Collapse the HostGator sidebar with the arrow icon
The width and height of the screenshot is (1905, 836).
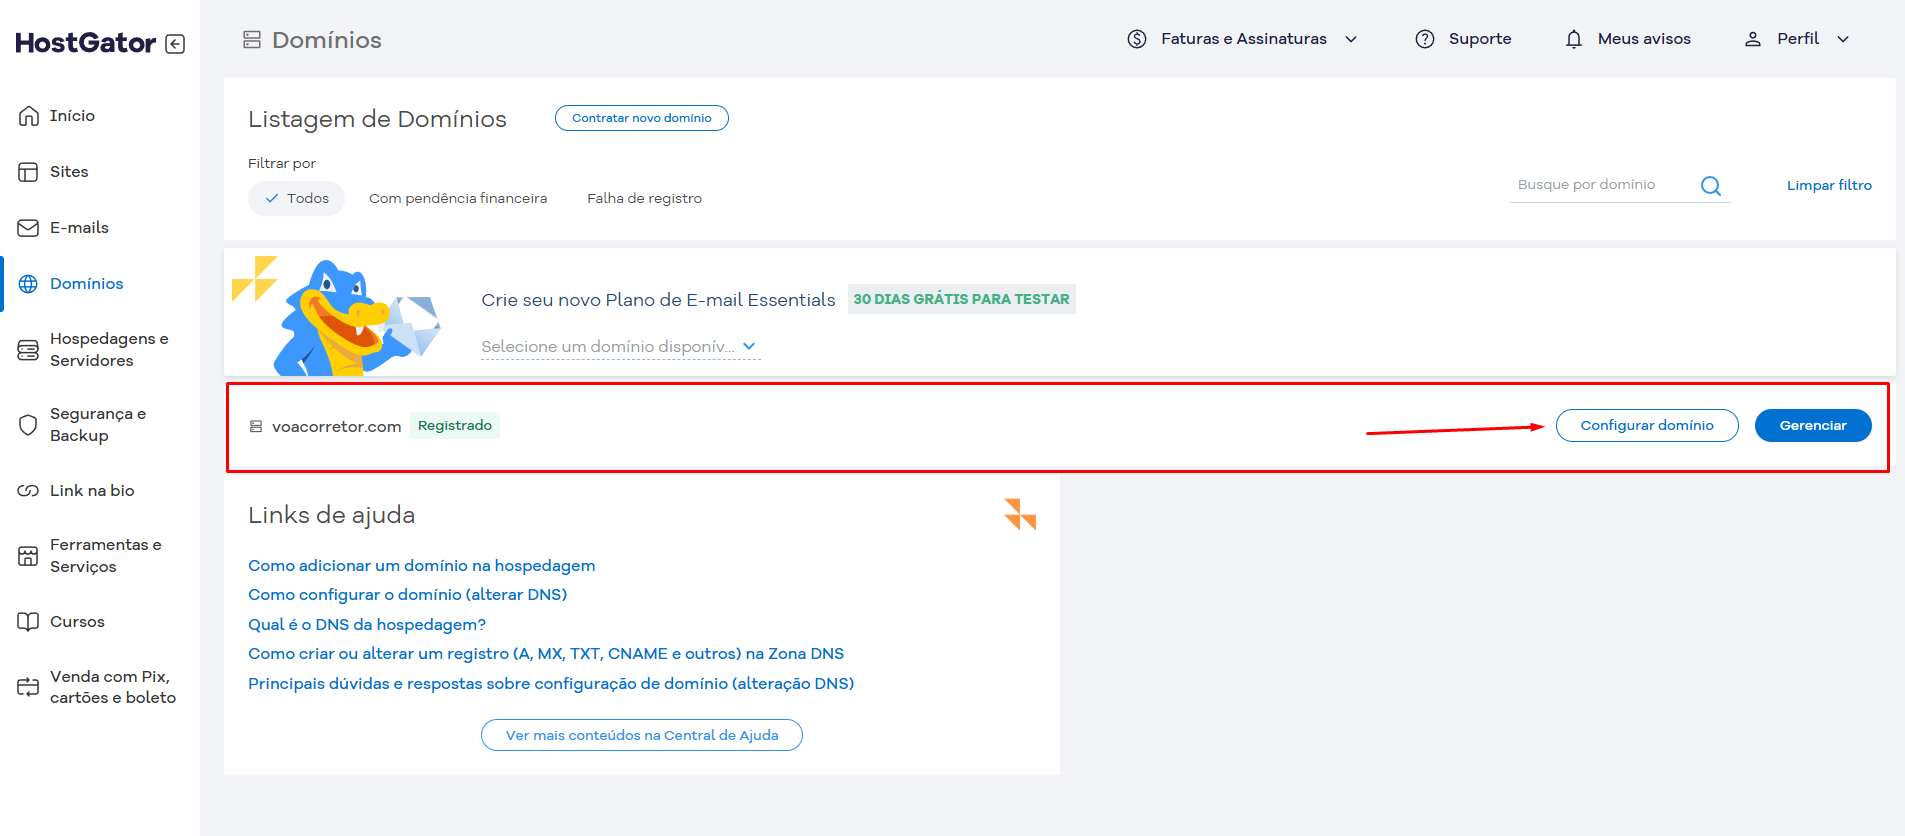coord(175,44)
